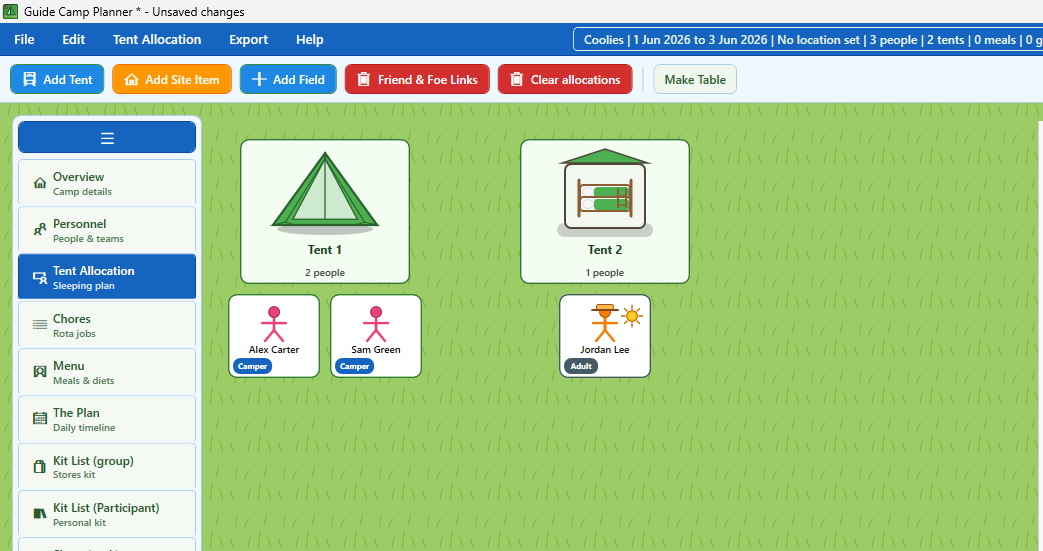1043x551 pixels.
Task: Open the Help menu
Action: pos(310,39)
